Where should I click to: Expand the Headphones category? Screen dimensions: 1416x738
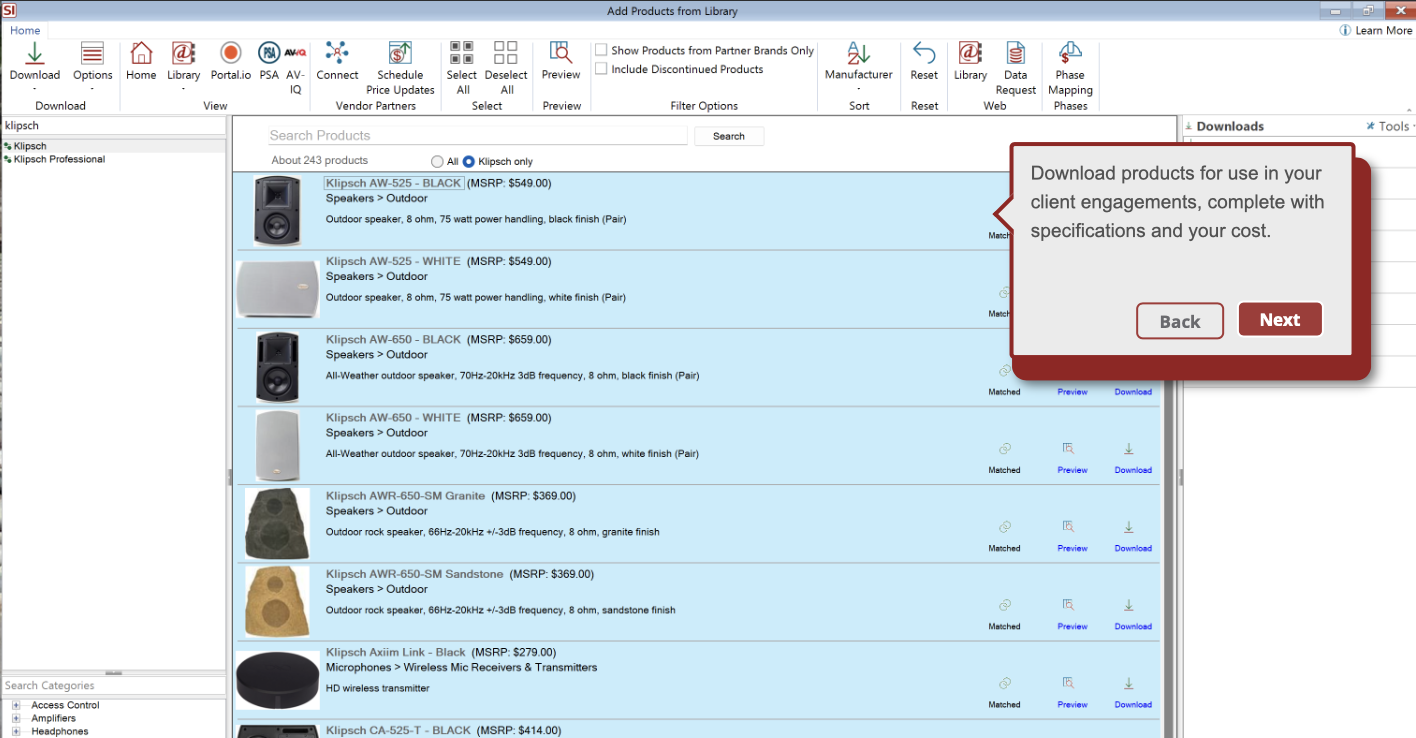[x=16, y=731]
